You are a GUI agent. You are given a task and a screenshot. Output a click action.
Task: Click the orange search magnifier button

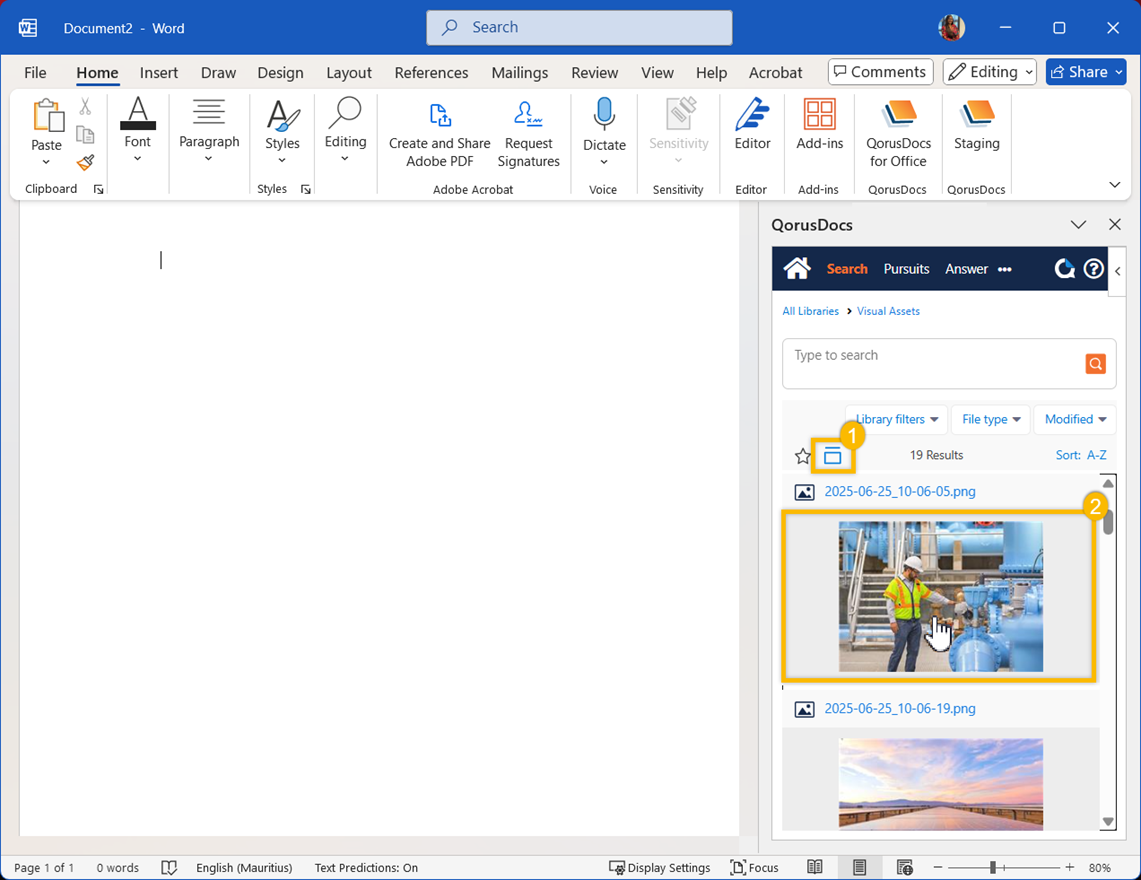(x=1095, y=364)
